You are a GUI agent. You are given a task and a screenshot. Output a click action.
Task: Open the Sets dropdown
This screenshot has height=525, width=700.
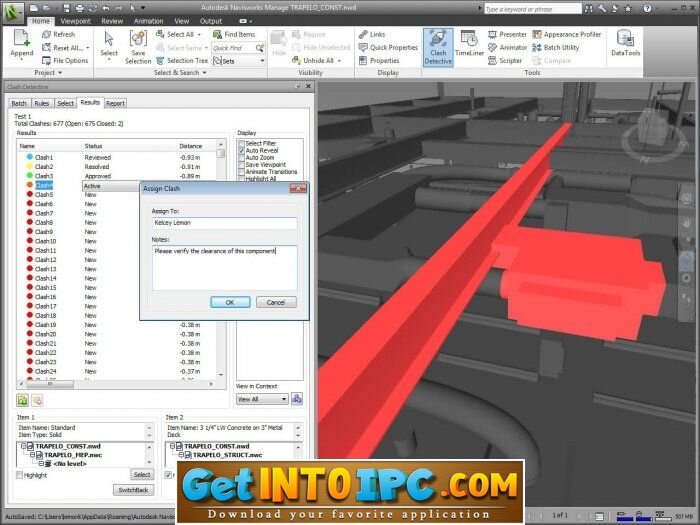pos(239,61)
